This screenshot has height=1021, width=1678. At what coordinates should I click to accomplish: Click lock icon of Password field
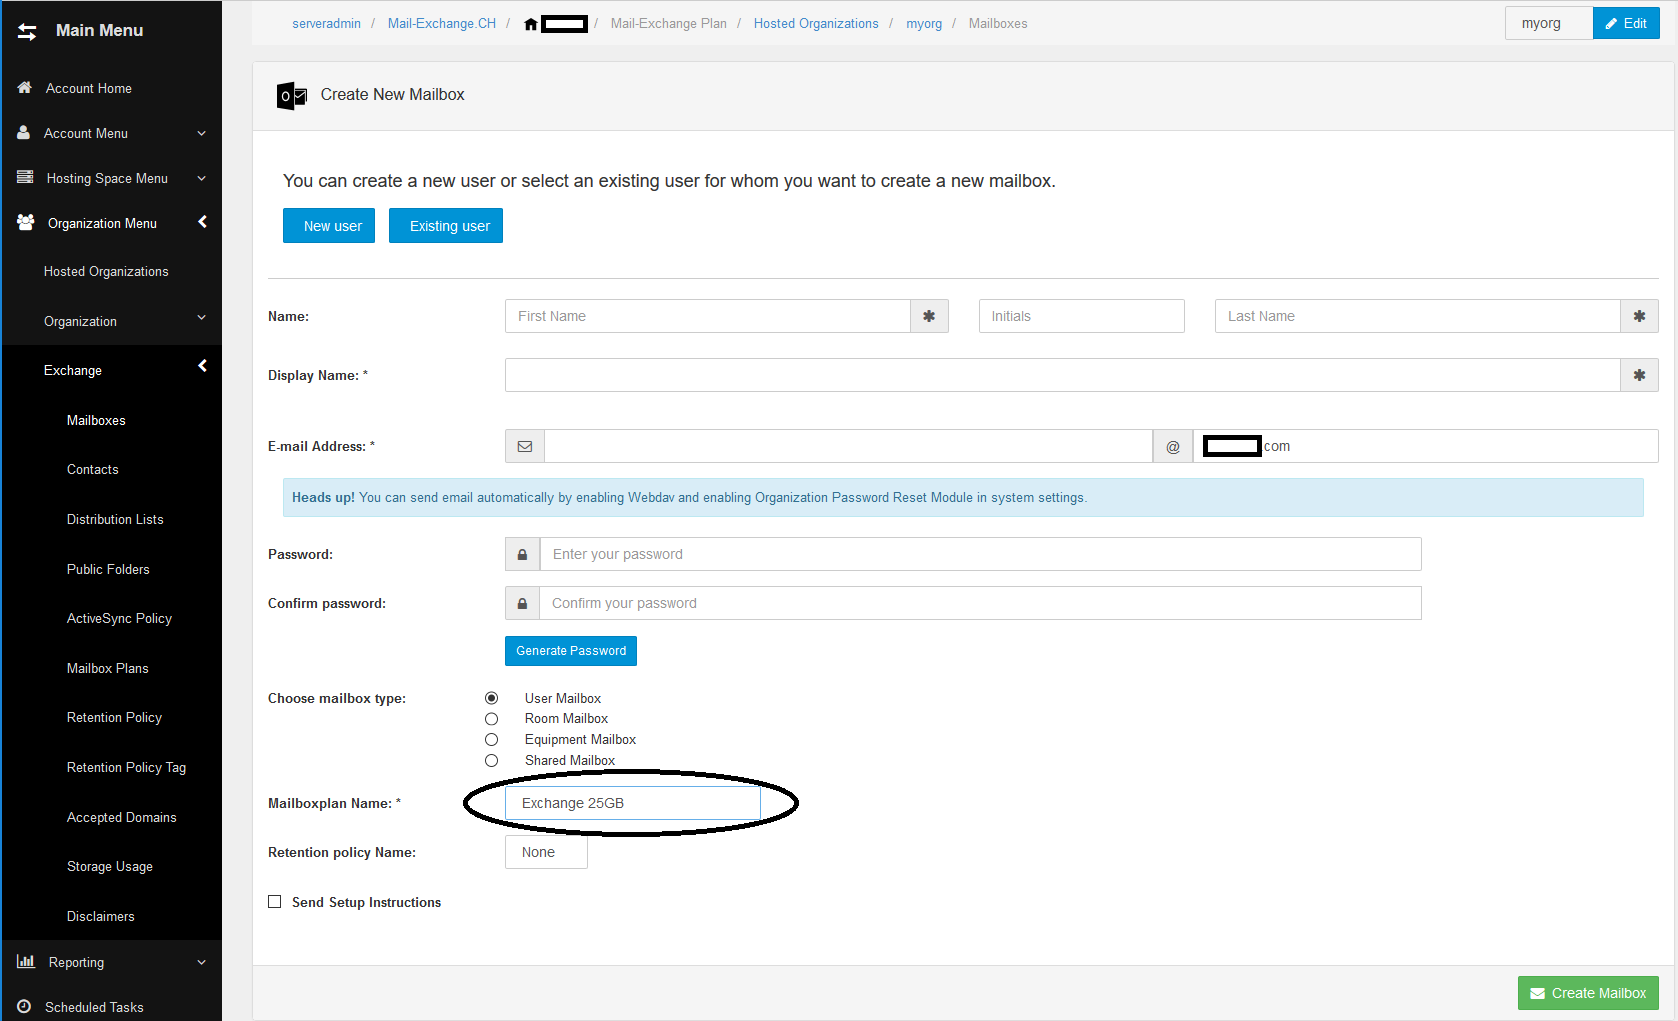522,554
